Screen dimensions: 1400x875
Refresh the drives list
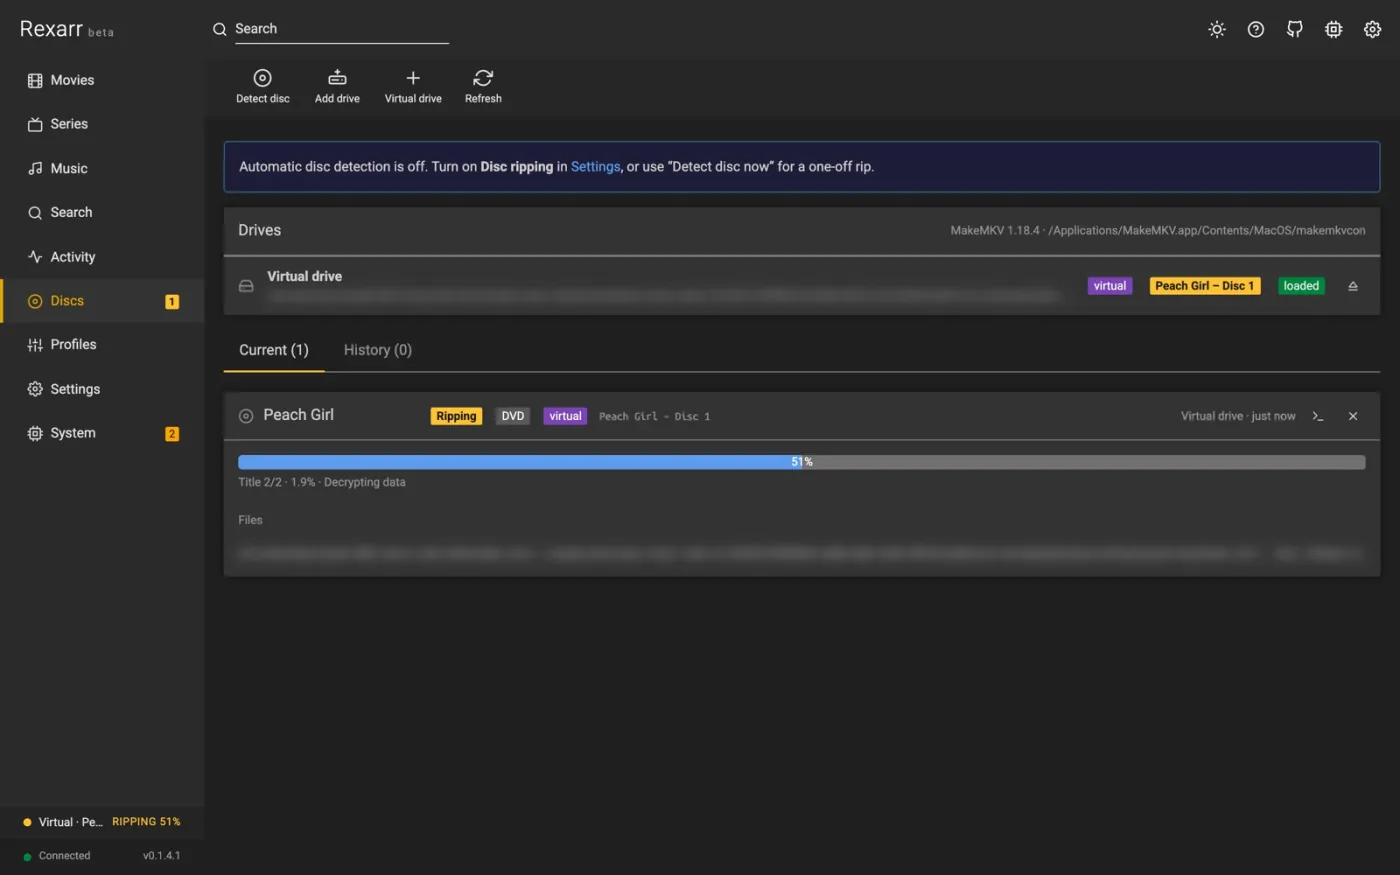pyautogui.click(x=483, y=86)
